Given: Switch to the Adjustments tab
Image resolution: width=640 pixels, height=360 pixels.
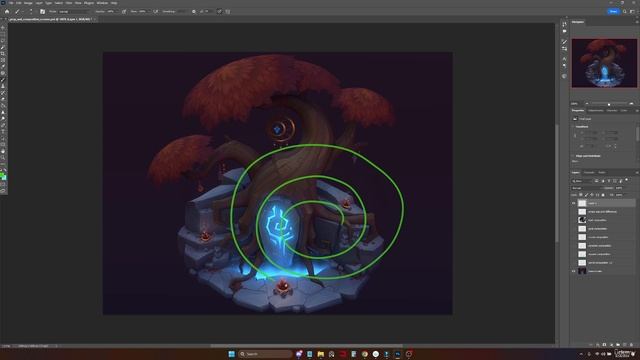Looking at the screenshot, I should click(595, 111).
